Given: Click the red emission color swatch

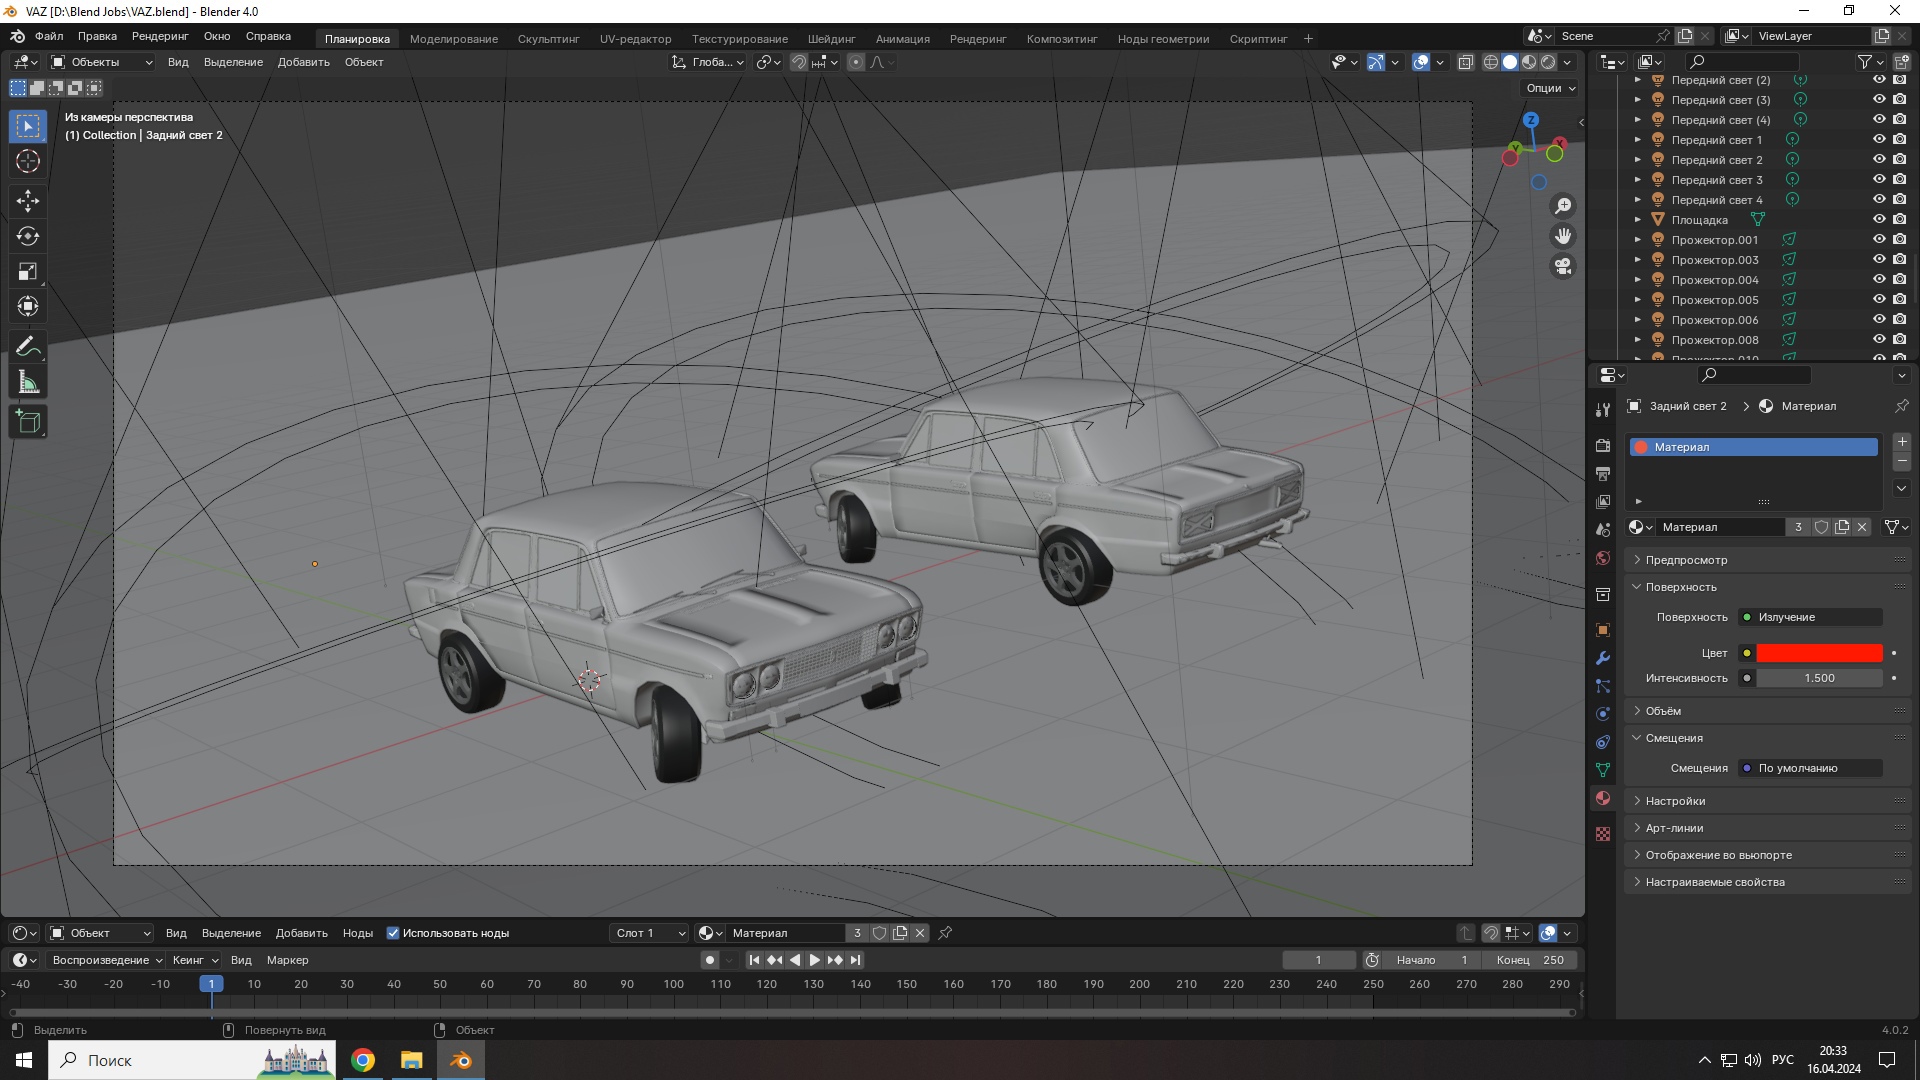Looking at the screenshot, I should click(x=1819, y=653).
